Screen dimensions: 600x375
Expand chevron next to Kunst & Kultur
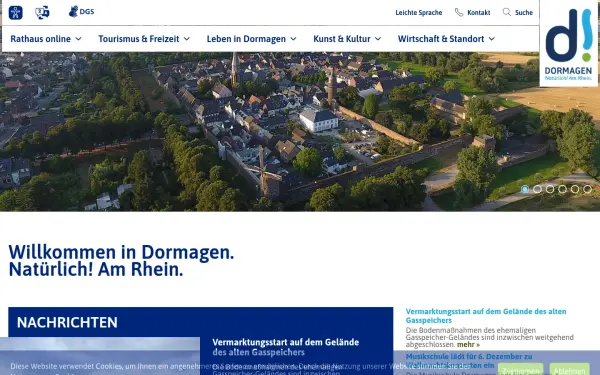click(x=378, y=39)
